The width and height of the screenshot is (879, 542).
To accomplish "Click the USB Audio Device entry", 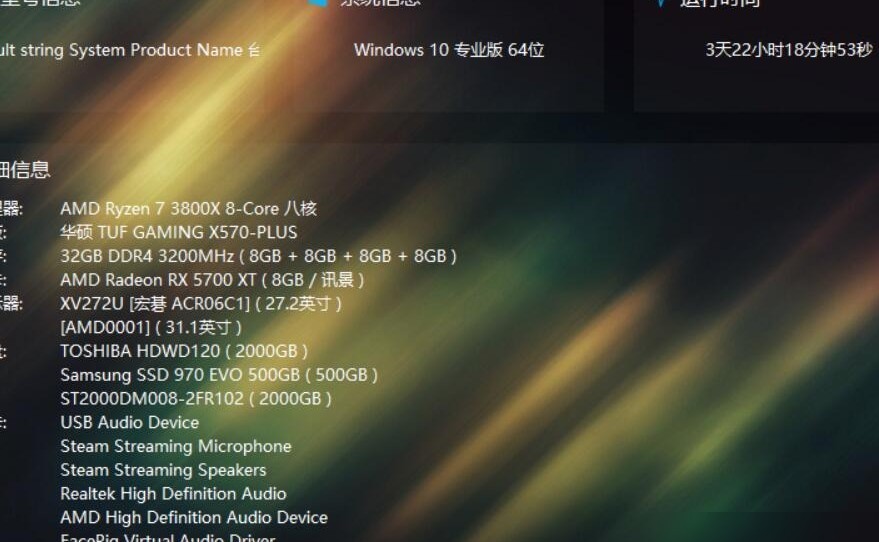I will pyautogui.click(x=129, y=422).
